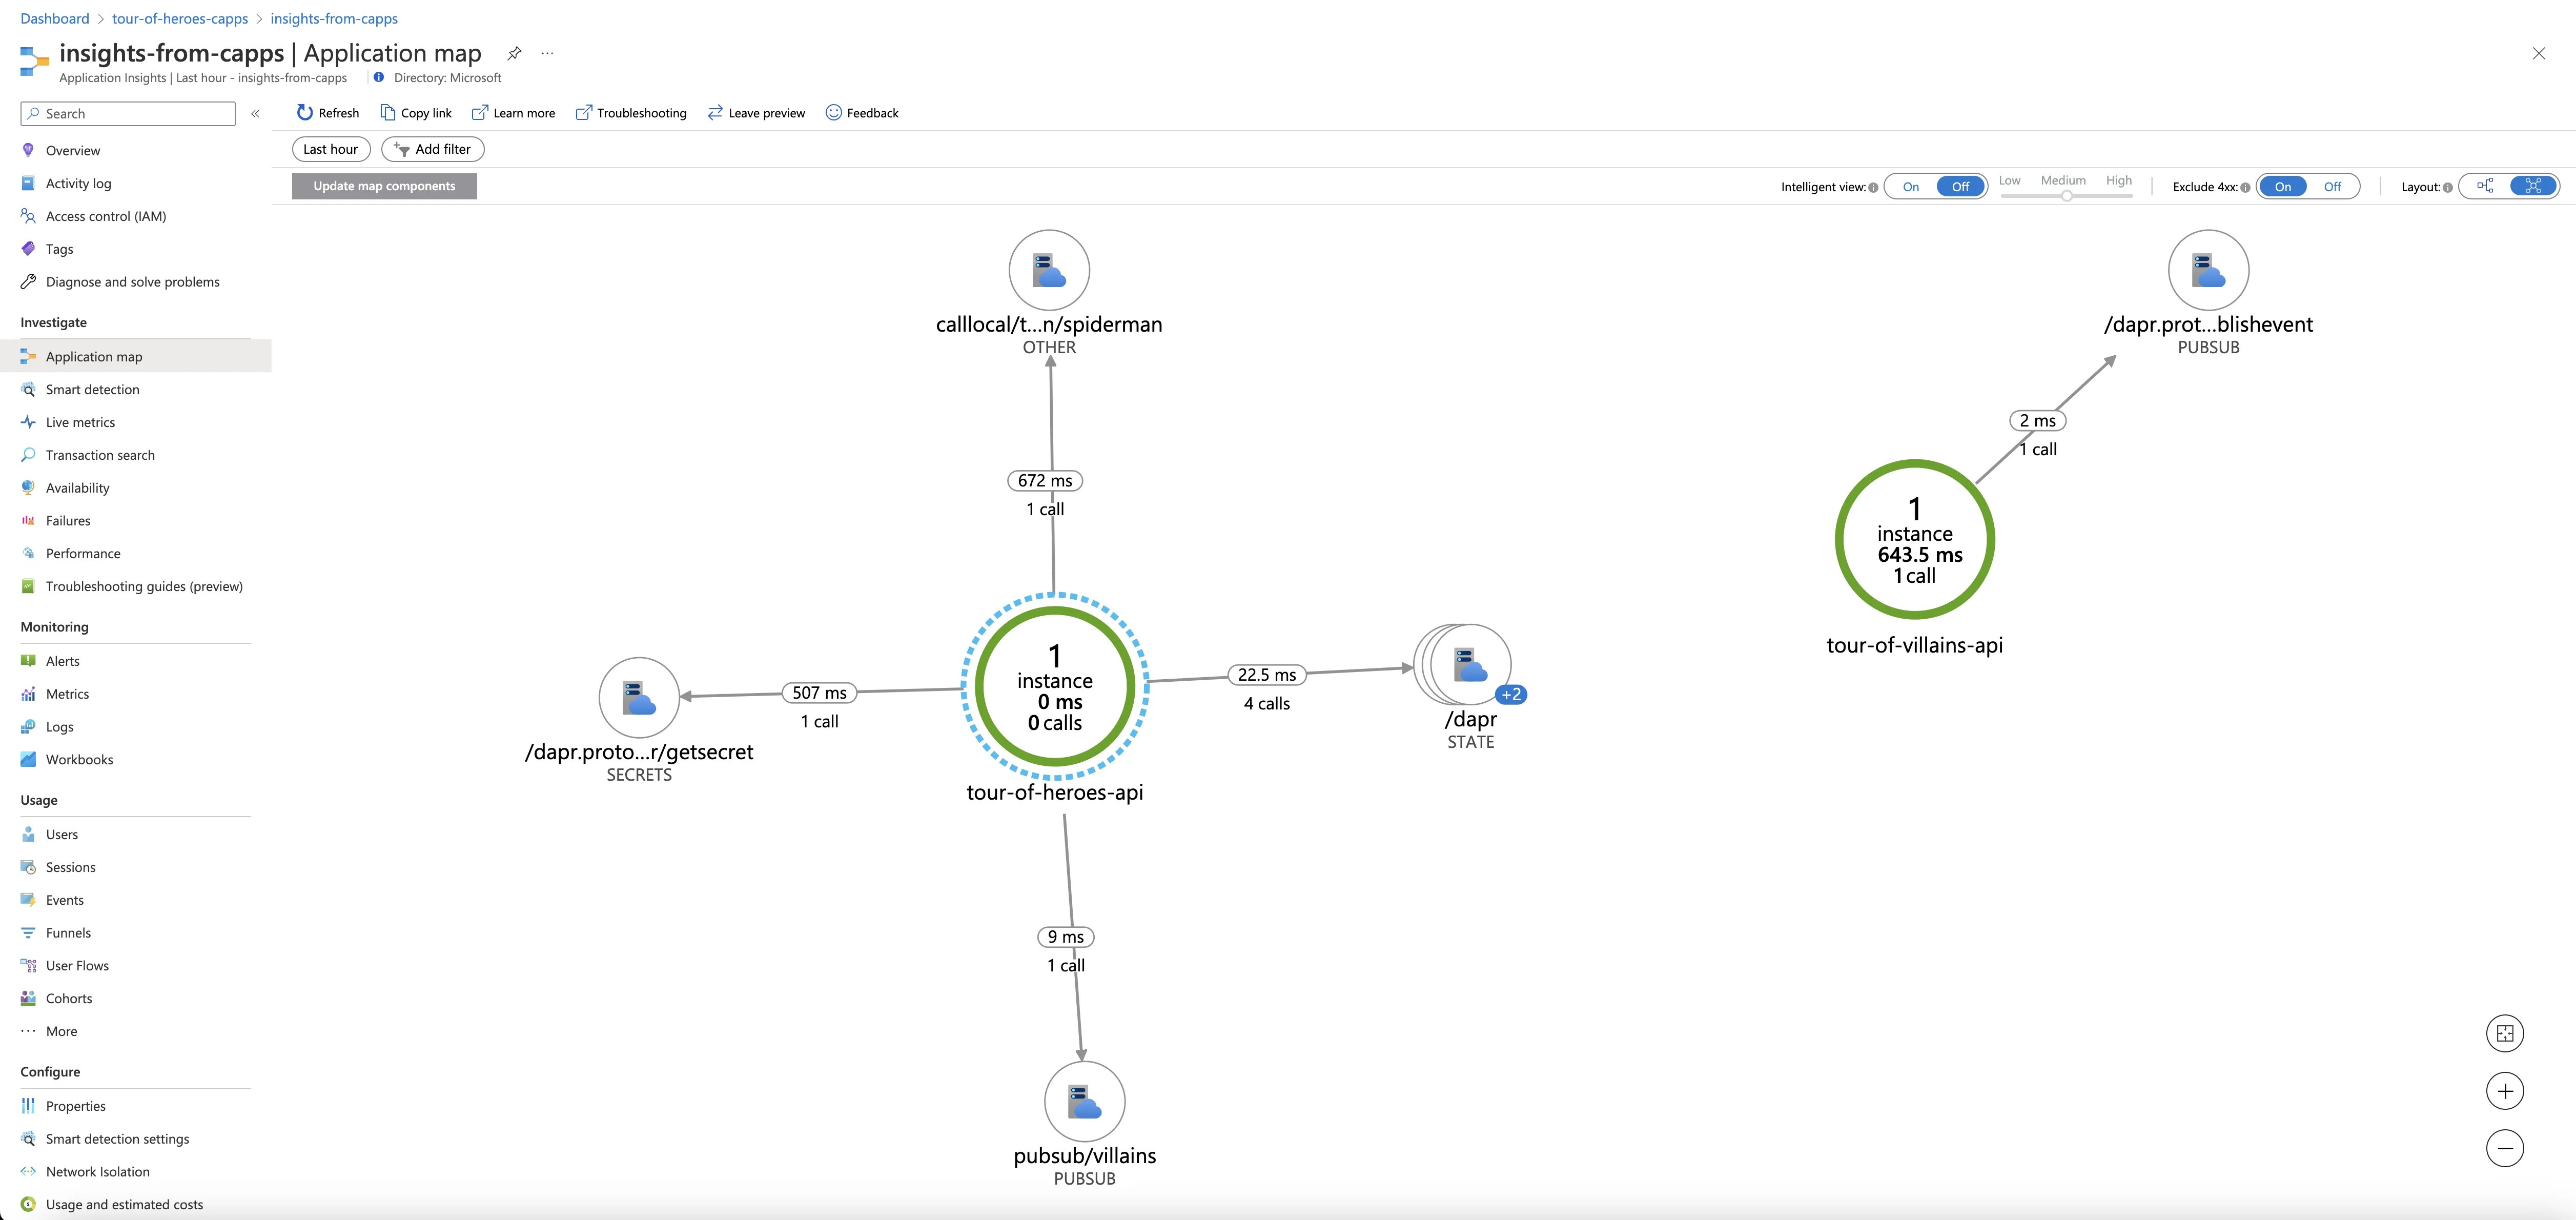Click the Availability globe icon
The image size is (2576, 1220).
[28, 488]
